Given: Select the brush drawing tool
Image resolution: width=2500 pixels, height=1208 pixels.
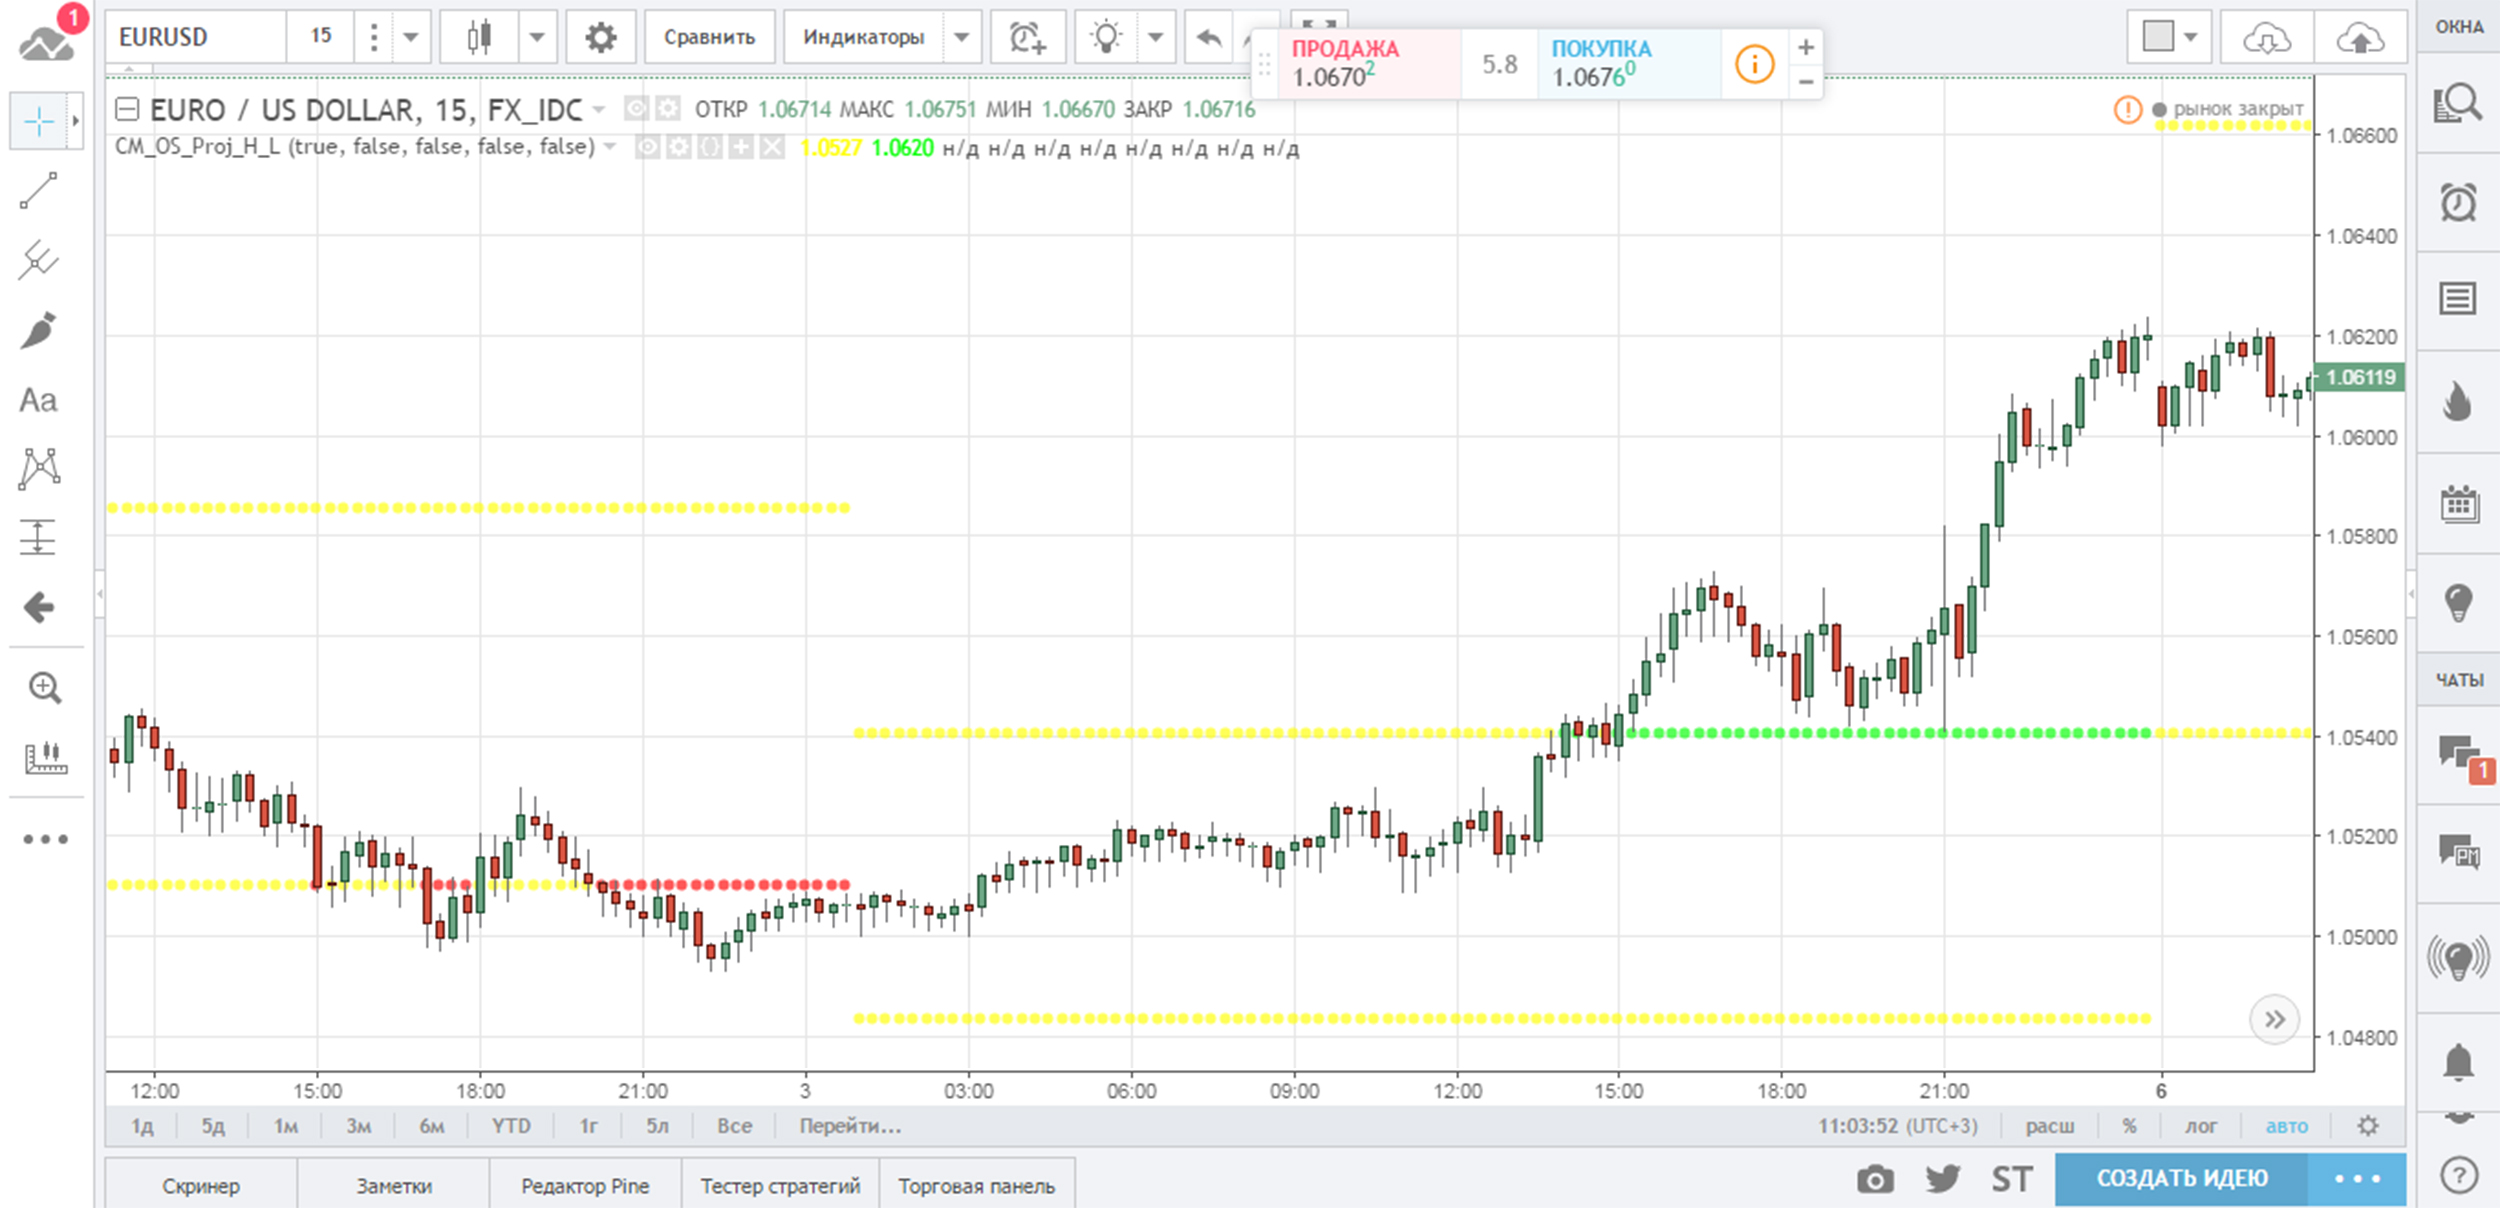Looking at the screenshot, I should pyautogui.click(x=39, y=331).
